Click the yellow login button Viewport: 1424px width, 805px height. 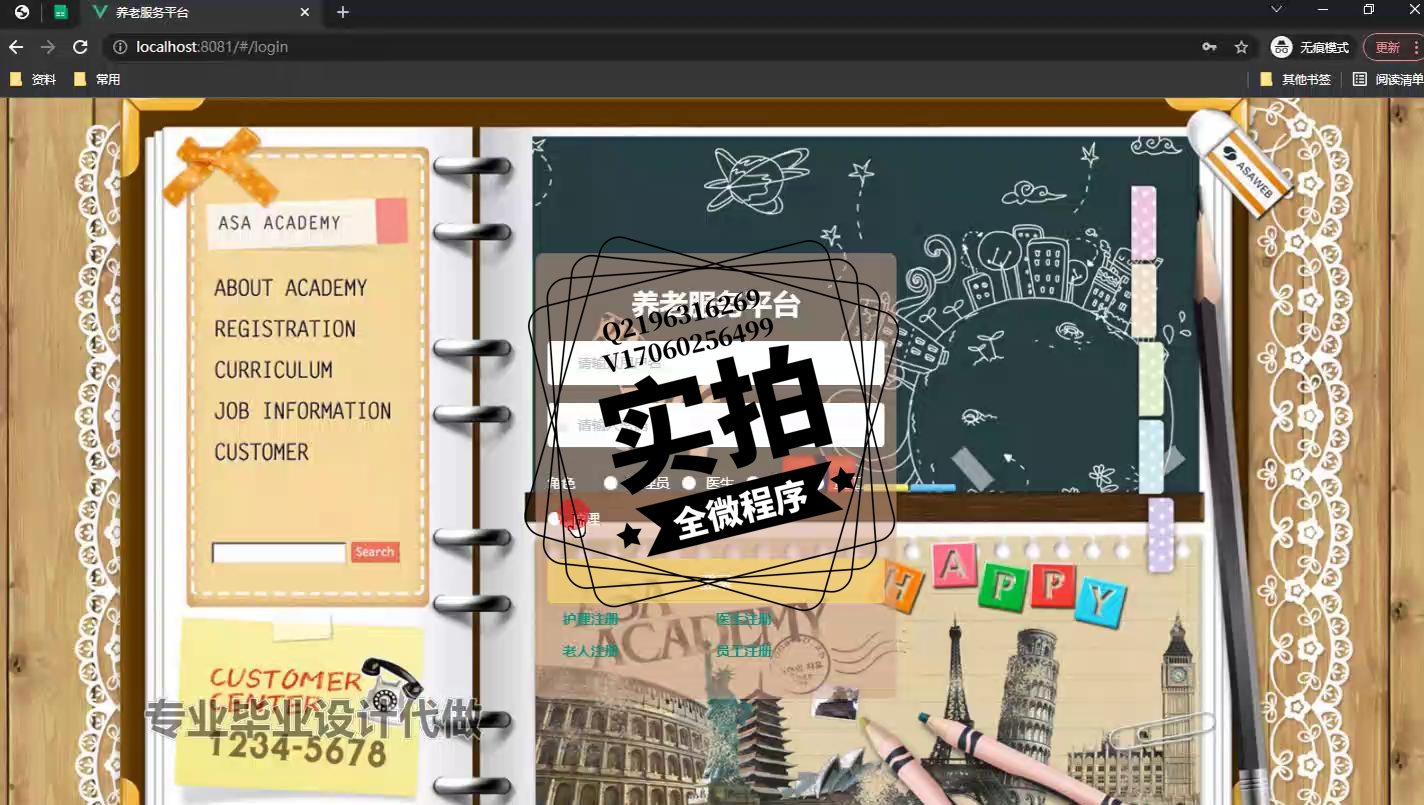pos(716,581)
